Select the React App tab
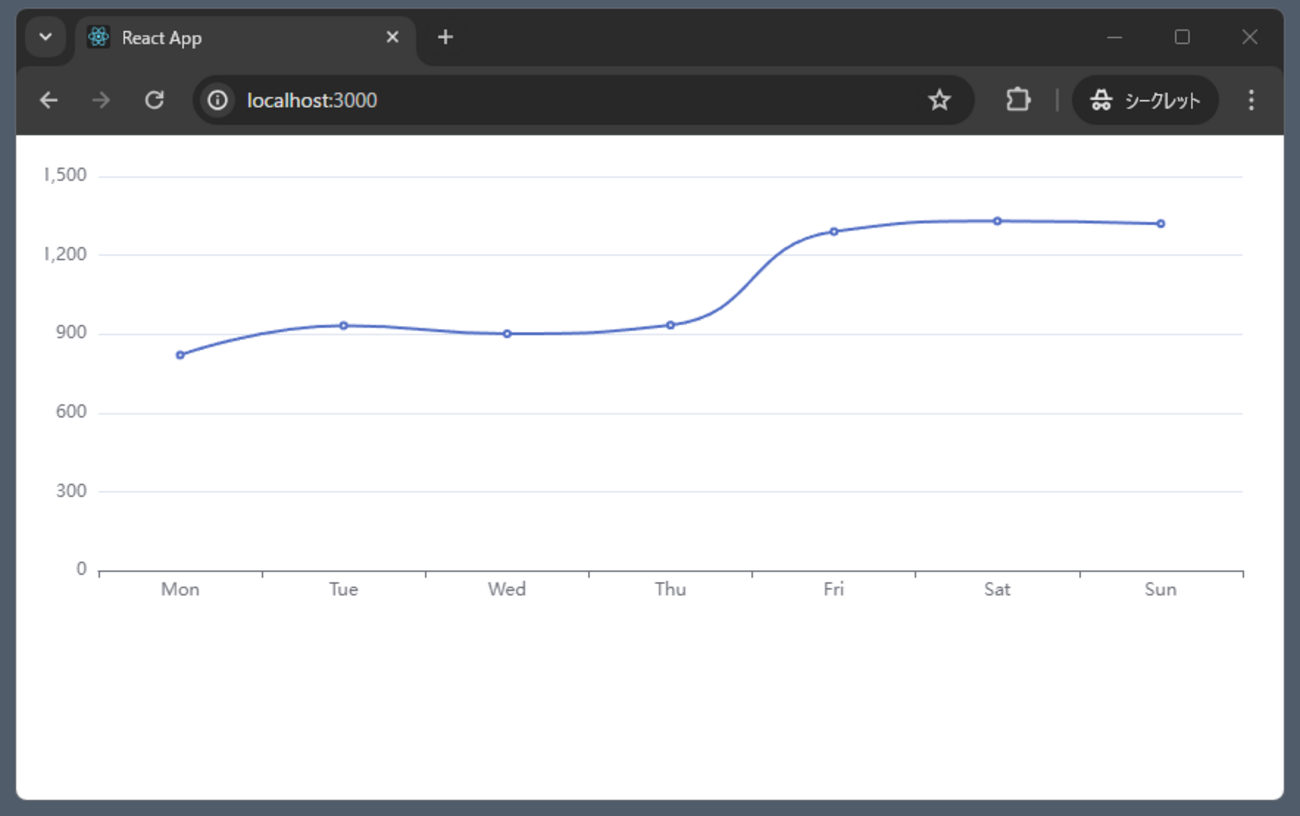This screenshot has height=816, width=1300. pyautogui.click(x=230, y=38)
